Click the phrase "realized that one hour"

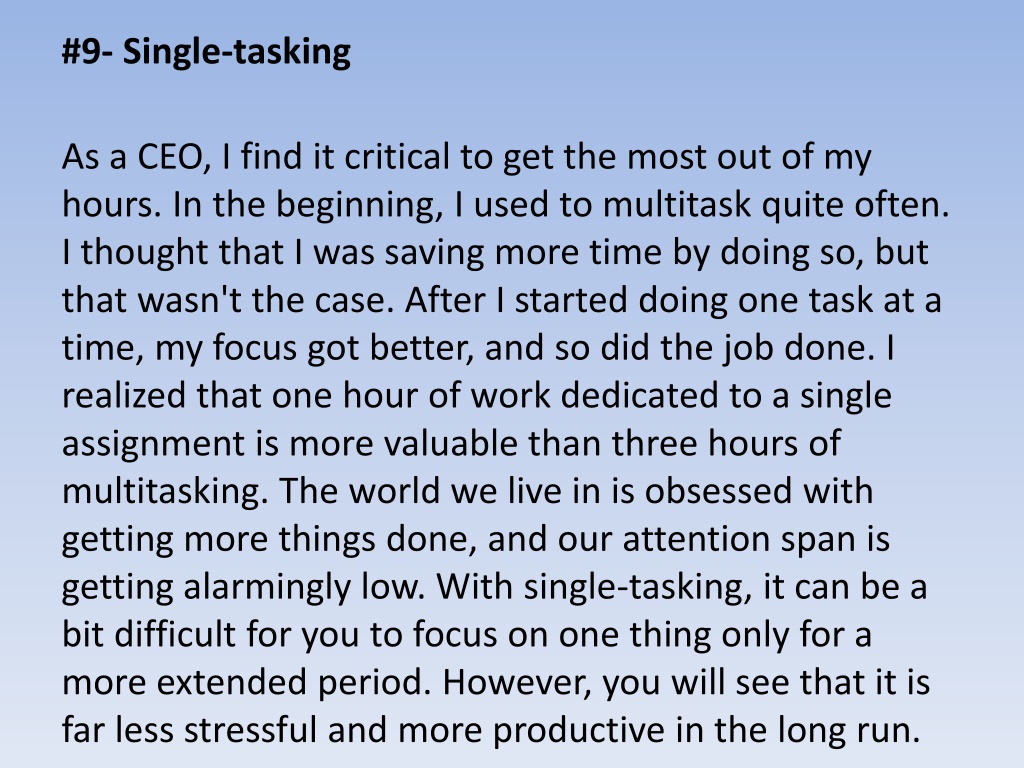pos(240,396)
